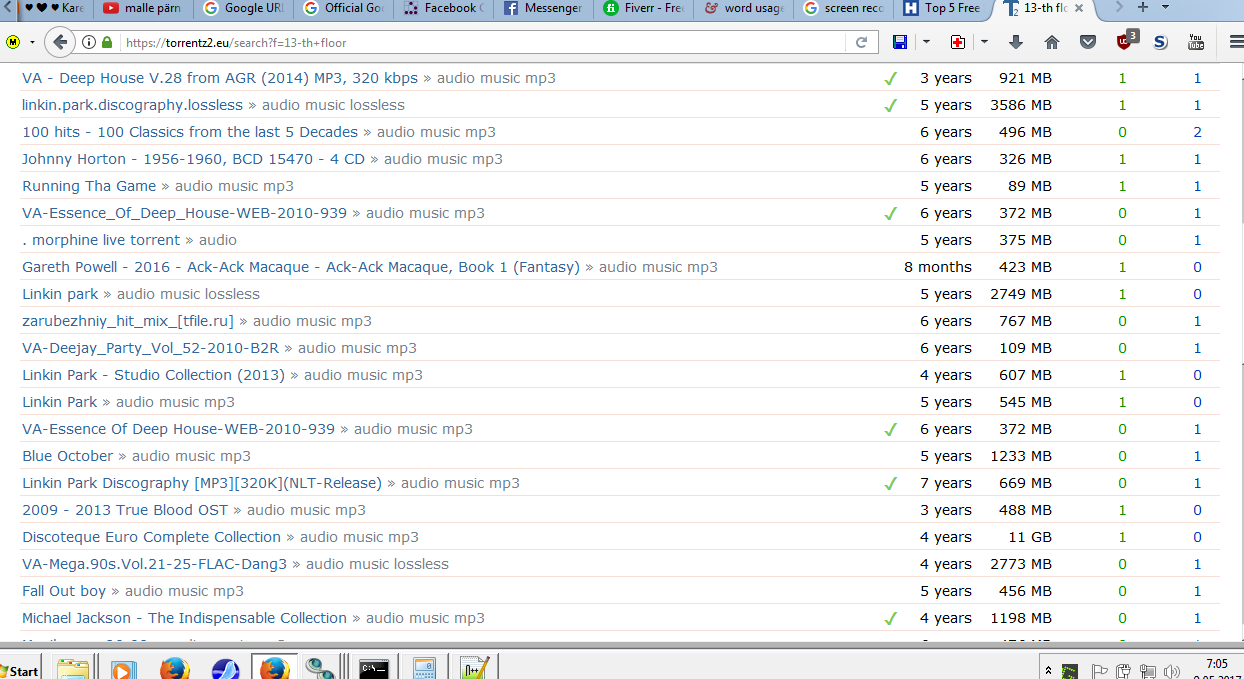The height and width of the screenshot is (679, 1244).
Task: Open VA - Deep House V.28 torrent link
Action: [220, 78]
